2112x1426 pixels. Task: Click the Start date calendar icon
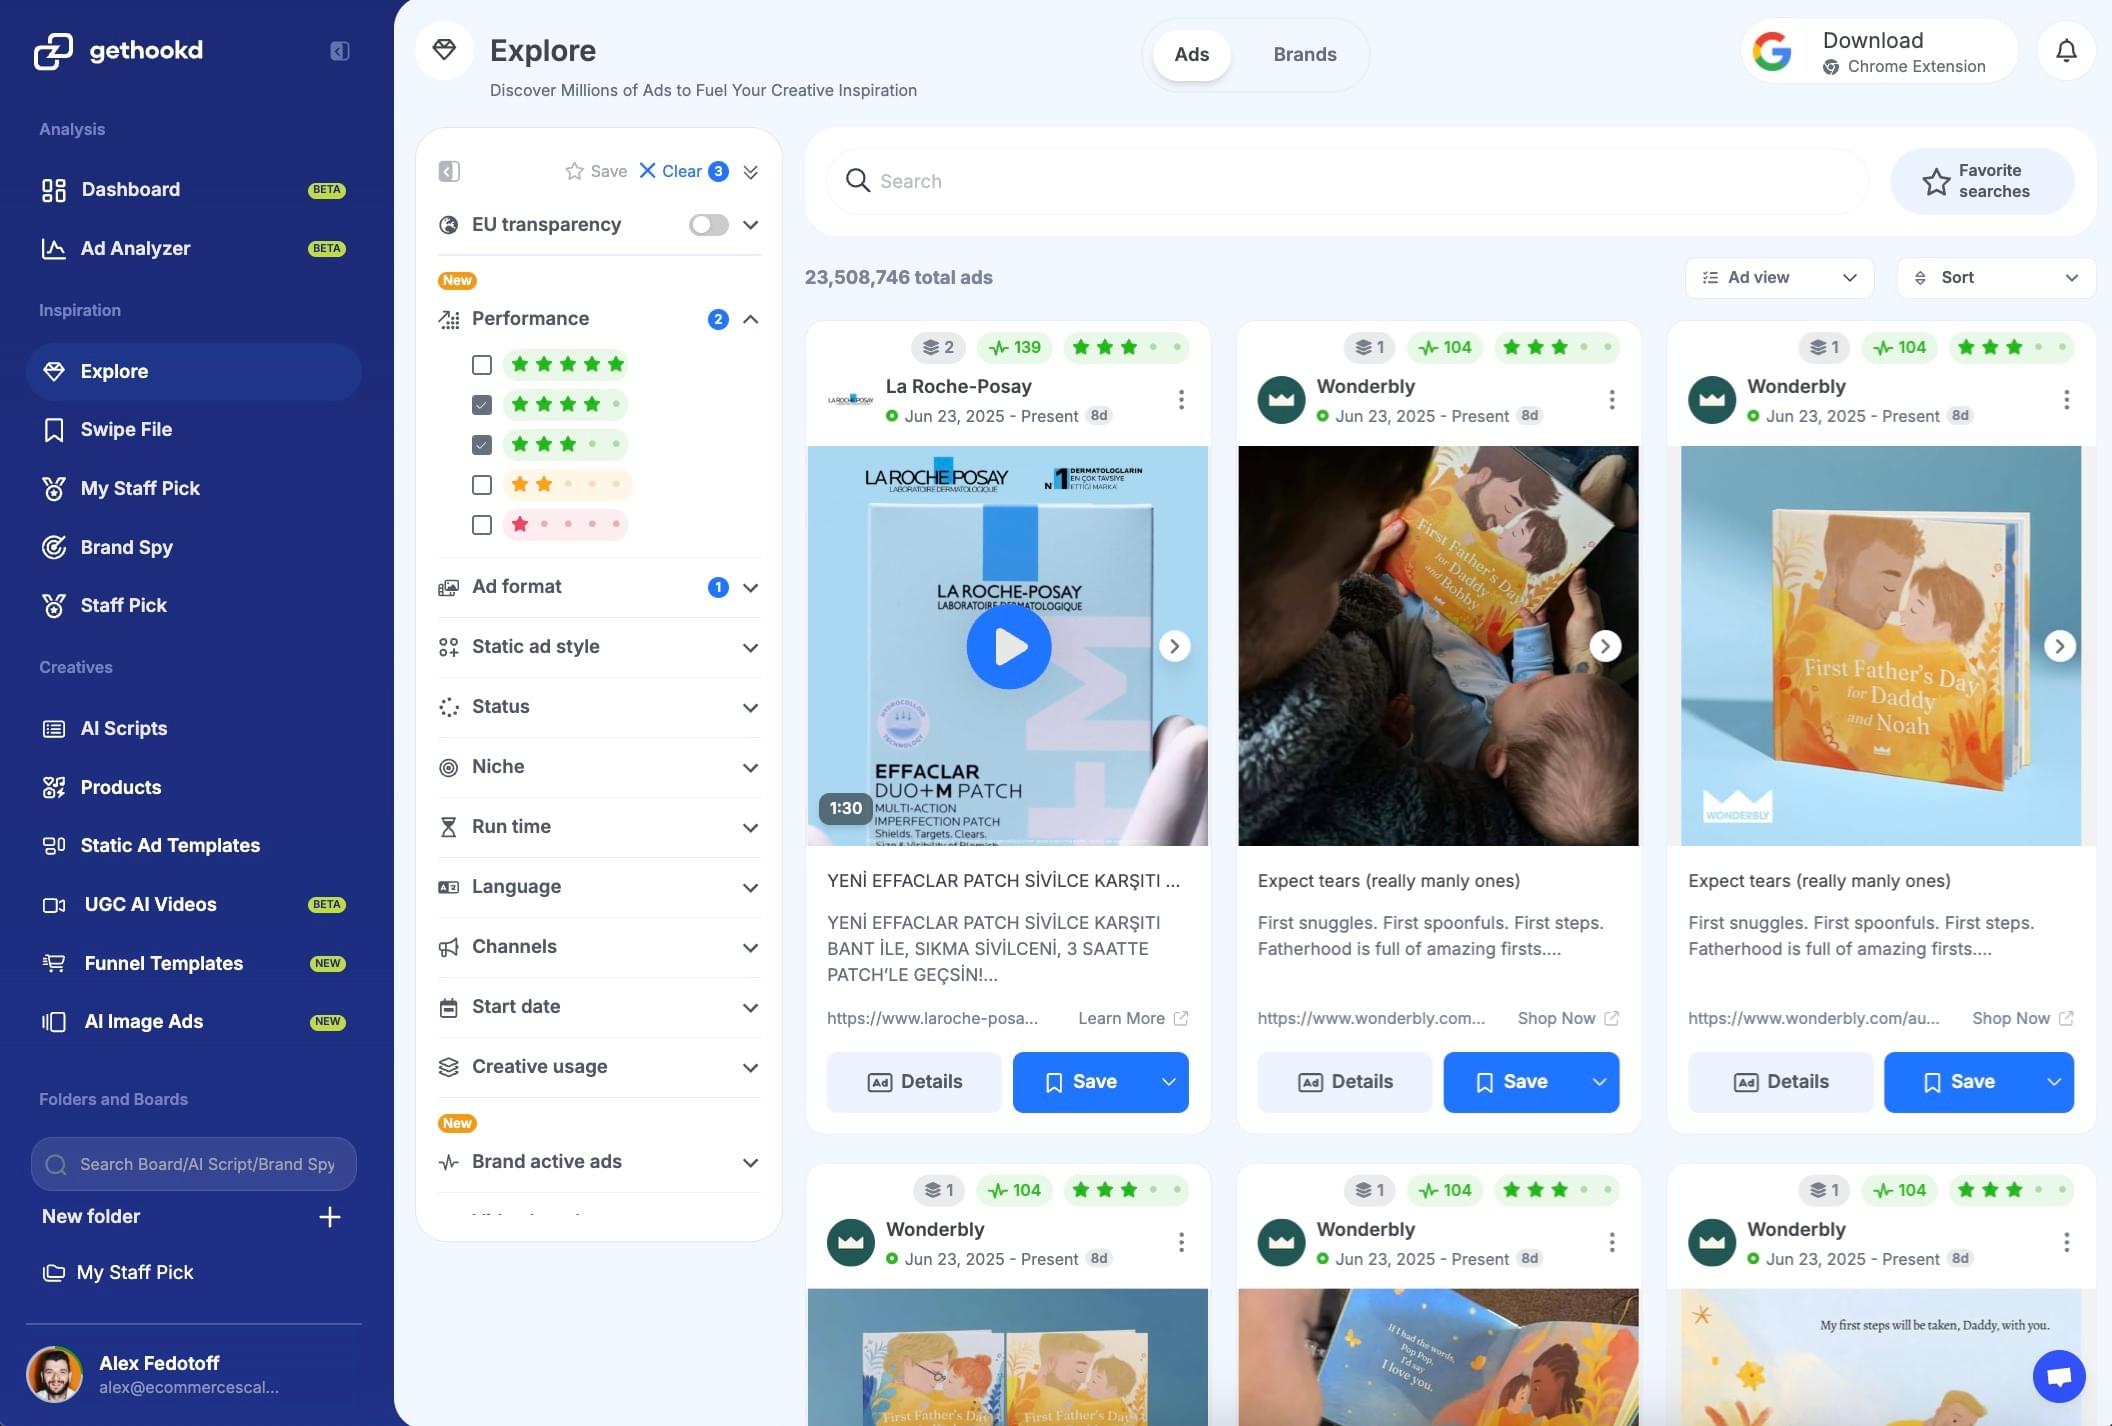coord(449,1007)
